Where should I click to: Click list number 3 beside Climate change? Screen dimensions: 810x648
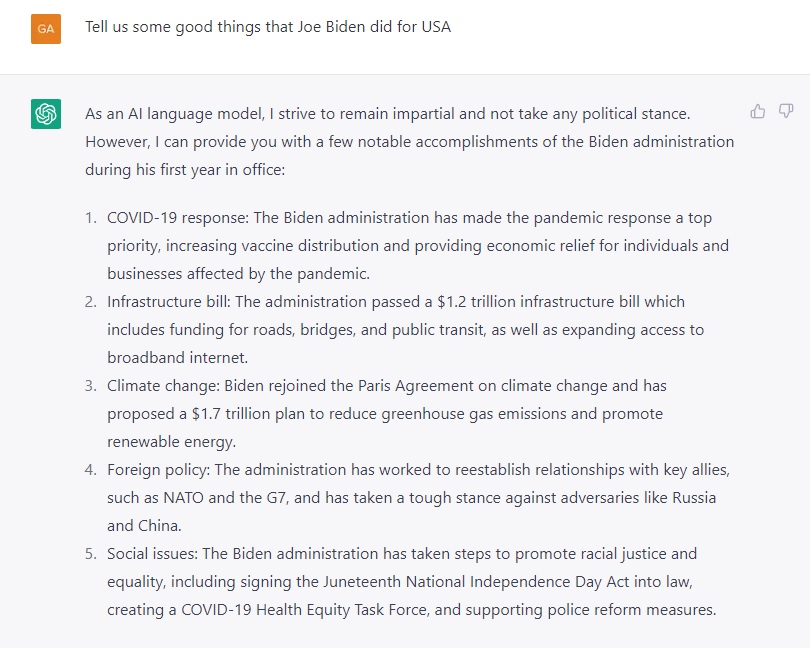[x=90, y=385]
